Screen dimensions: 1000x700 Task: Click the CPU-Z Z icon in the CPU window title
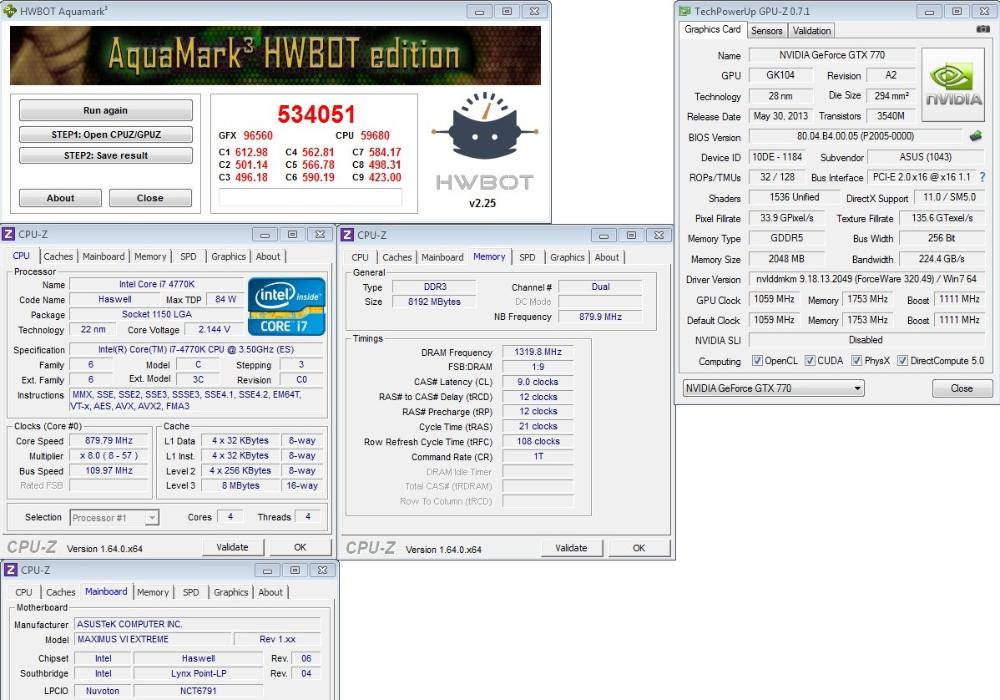(x=8, y=234)
